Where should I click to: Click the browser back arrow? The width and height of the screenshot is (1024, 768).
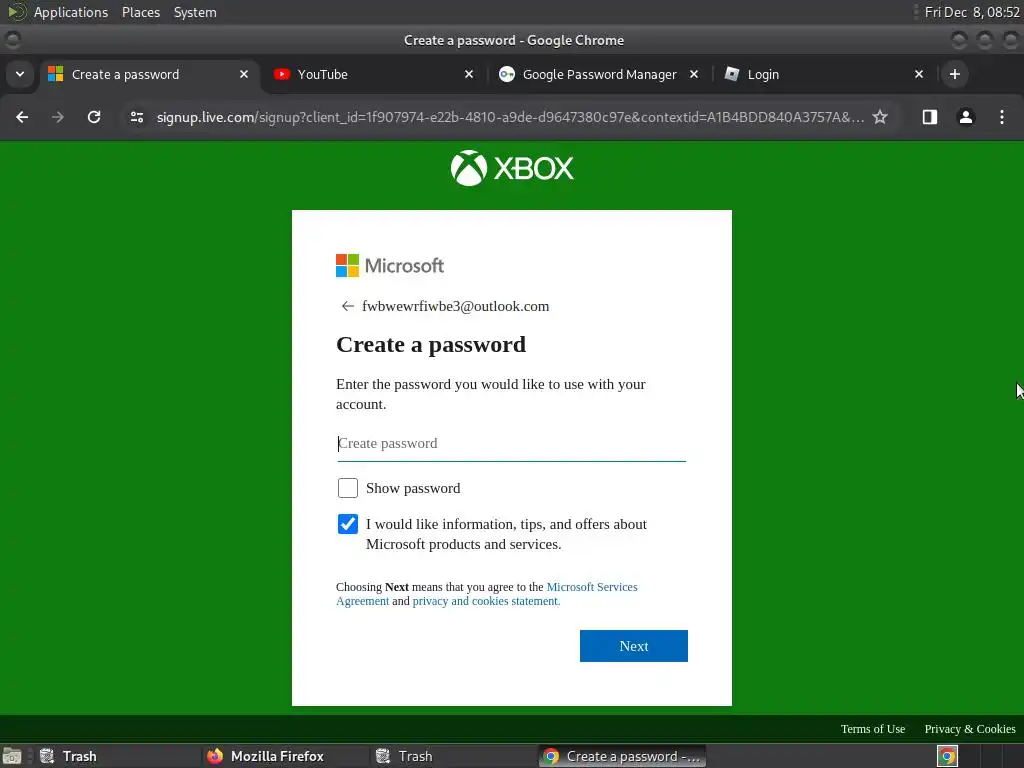(x=22, y=117)
